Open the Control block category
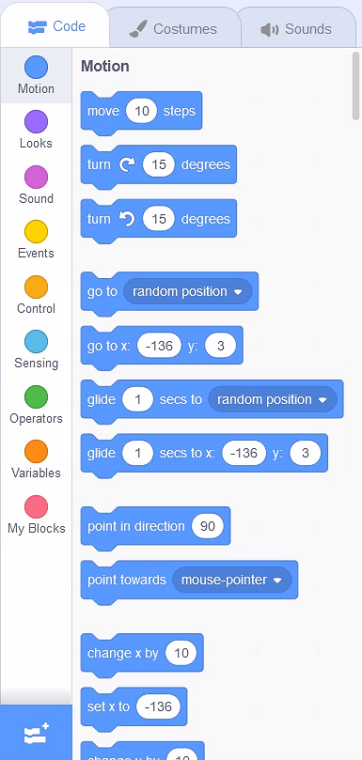Viewport: 362px width, 760px height. 36,295
